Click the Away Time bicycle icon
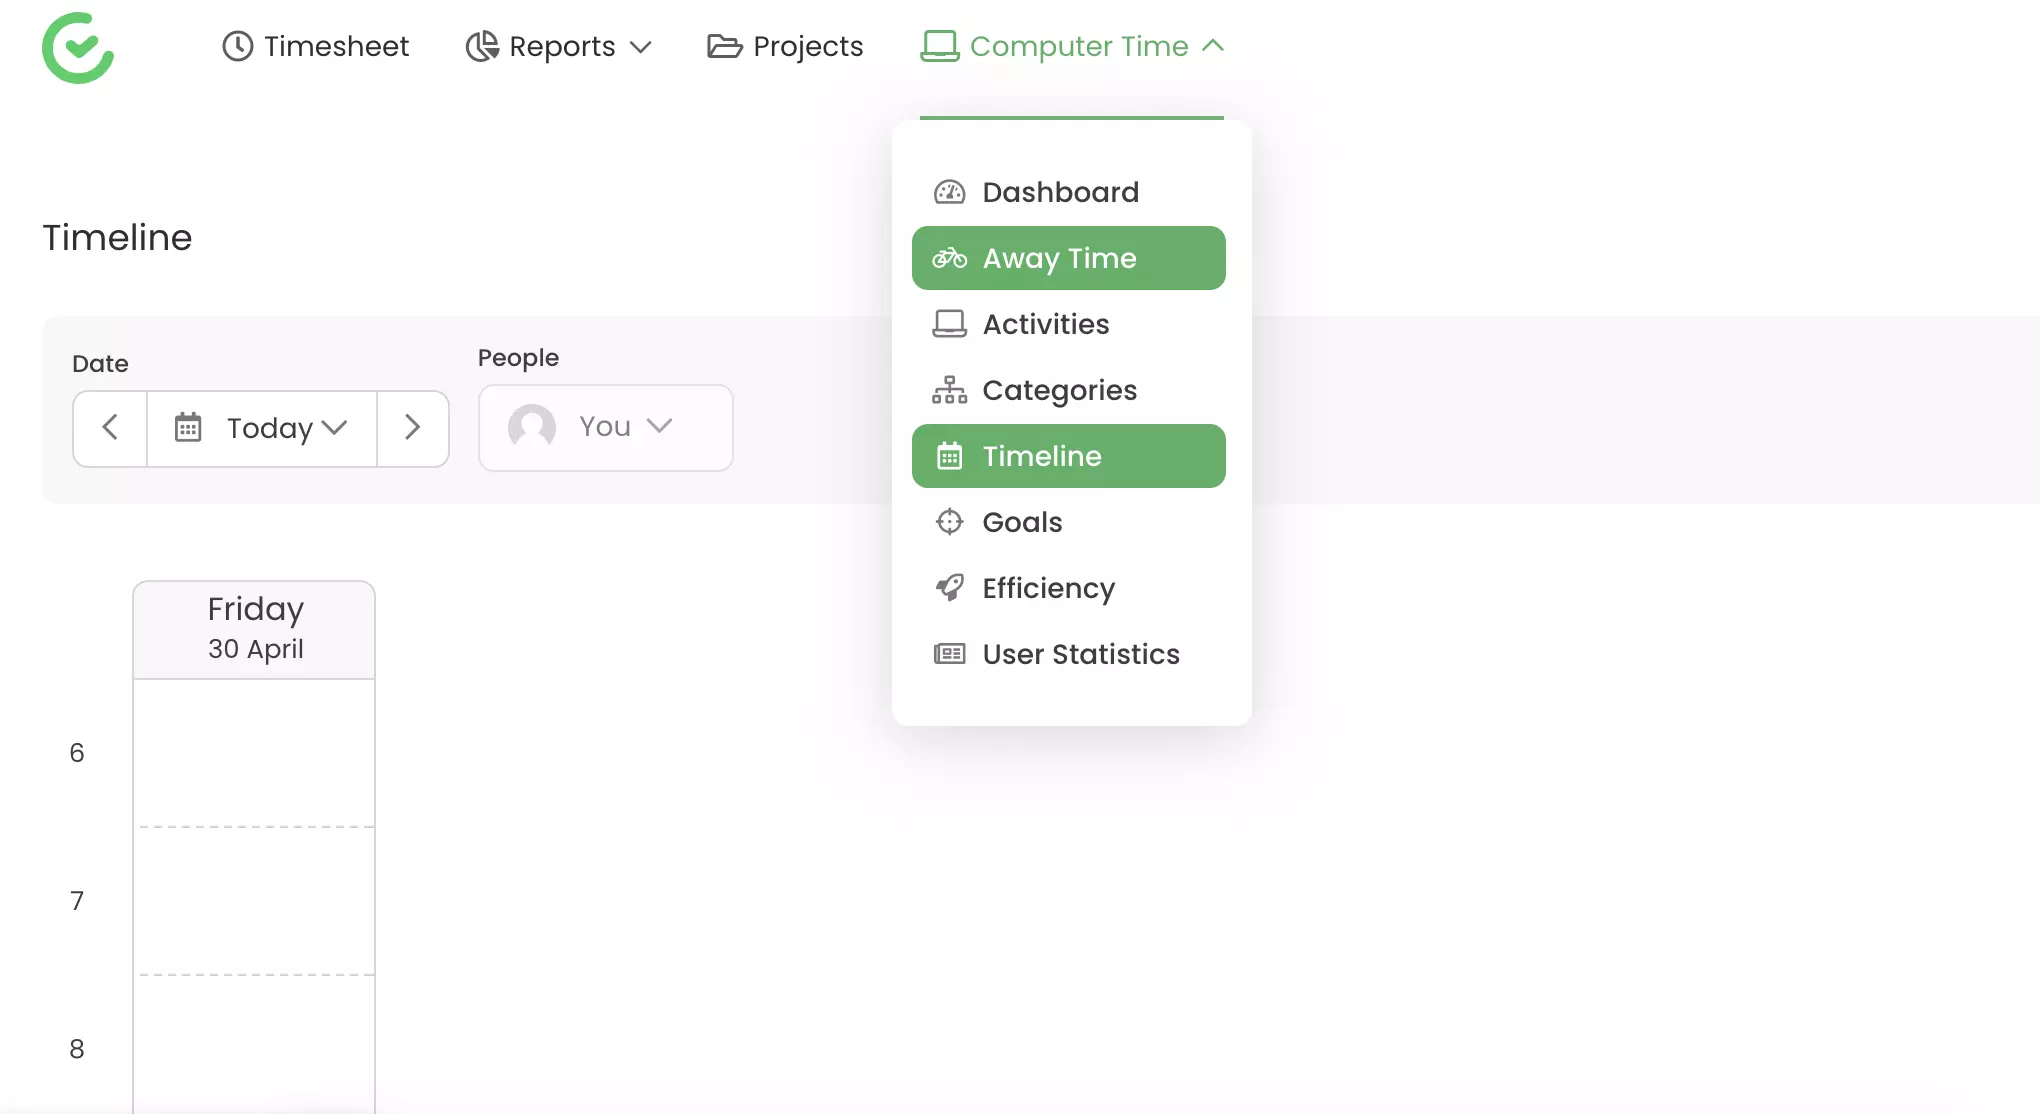 click(x=948, y=257)
